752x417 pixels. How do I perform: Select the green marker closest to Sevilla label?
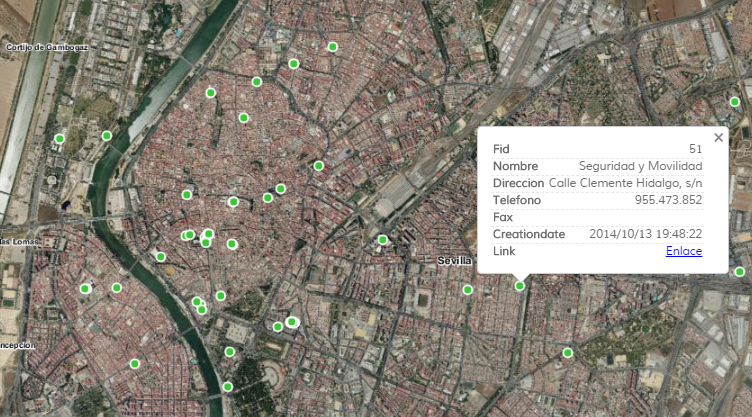[x=467, y=290]
